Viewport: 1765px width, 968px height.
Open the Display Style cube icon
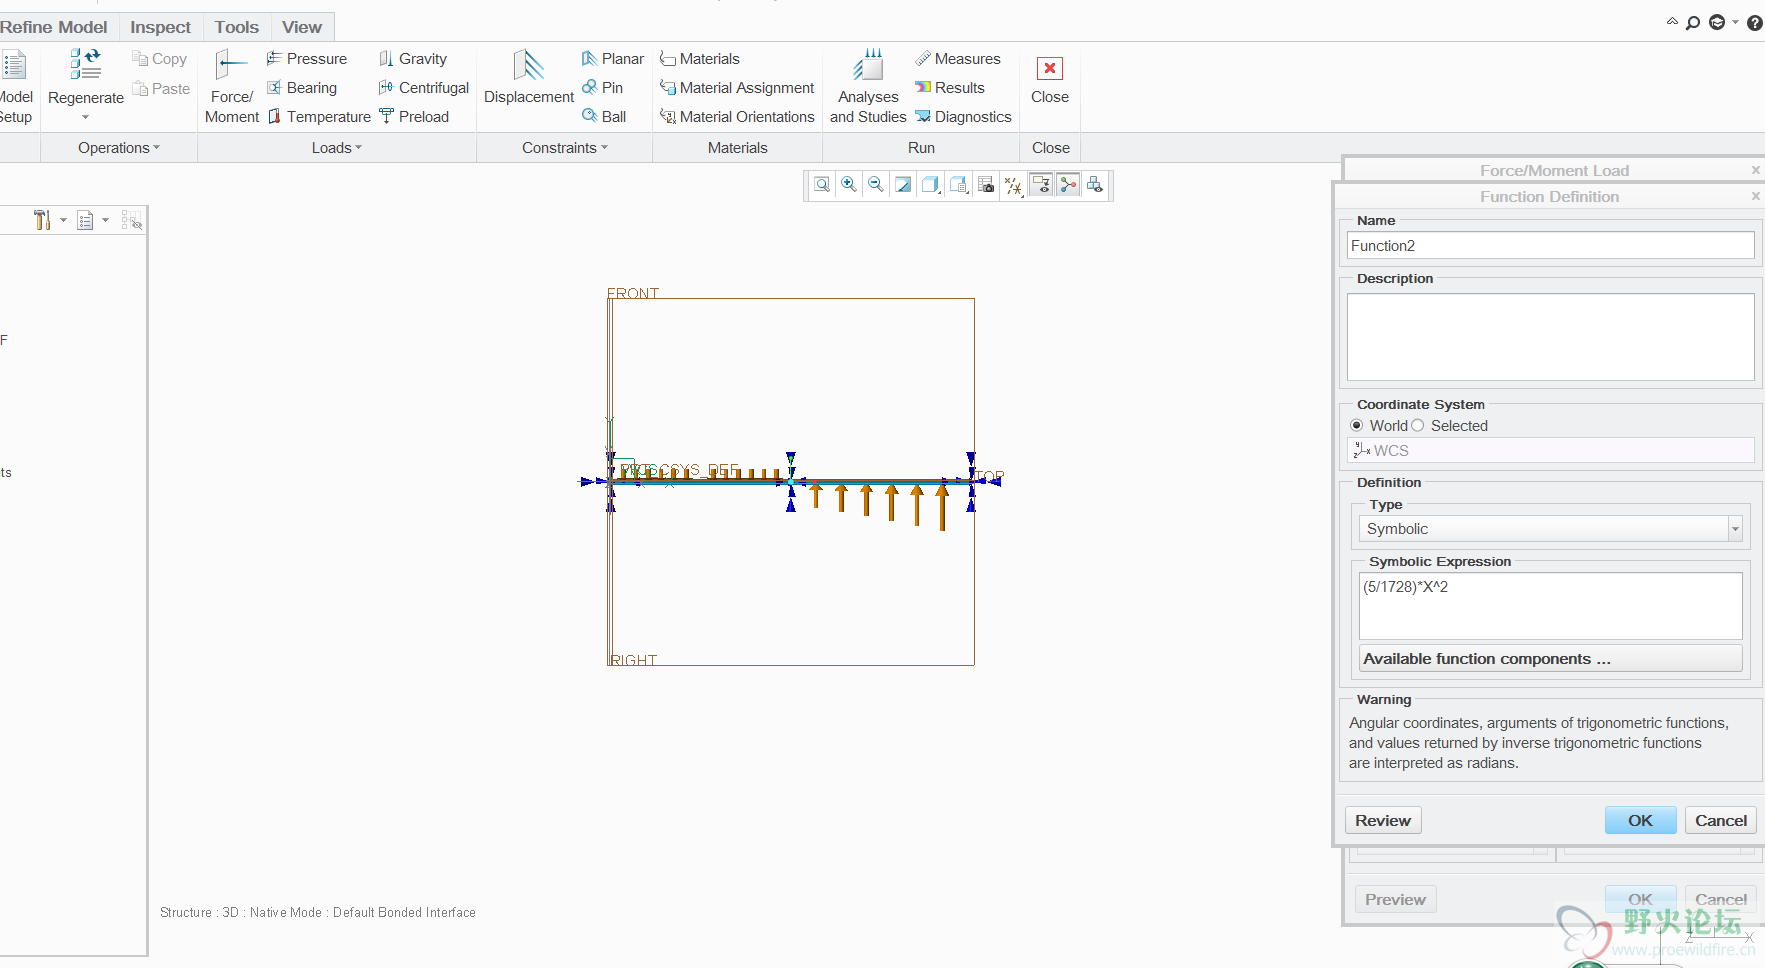tap(931, 185)
